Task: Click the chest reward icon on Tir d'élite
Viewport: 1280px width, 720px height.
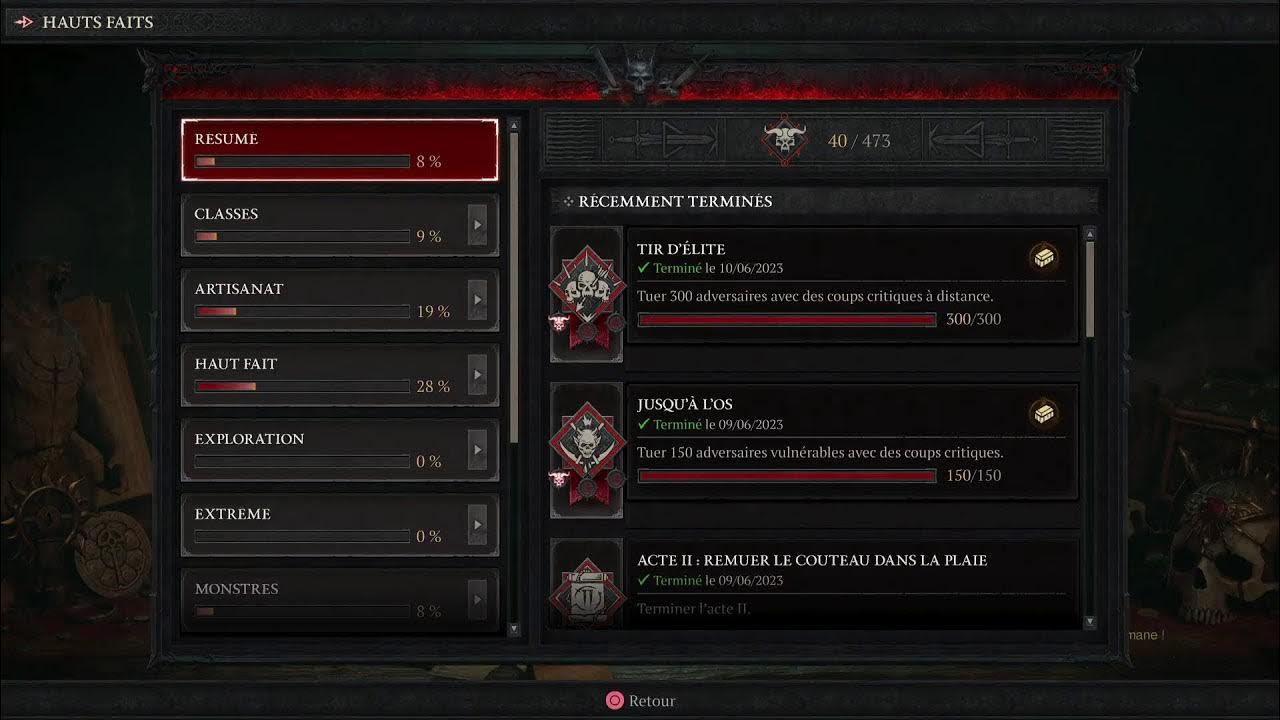Action: pos(1045,258)
